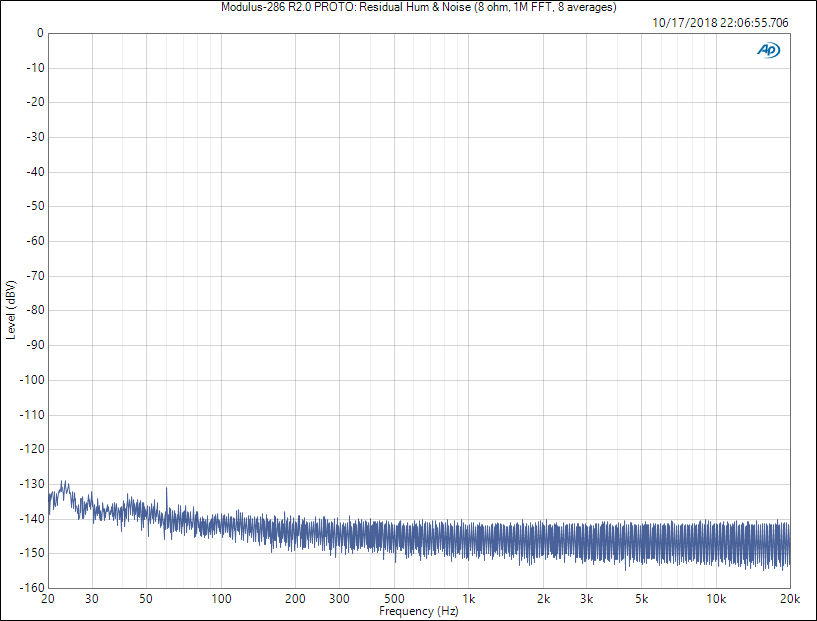
Task: Click the x-axis tick label '5k'
Action: tap(641, 599)
